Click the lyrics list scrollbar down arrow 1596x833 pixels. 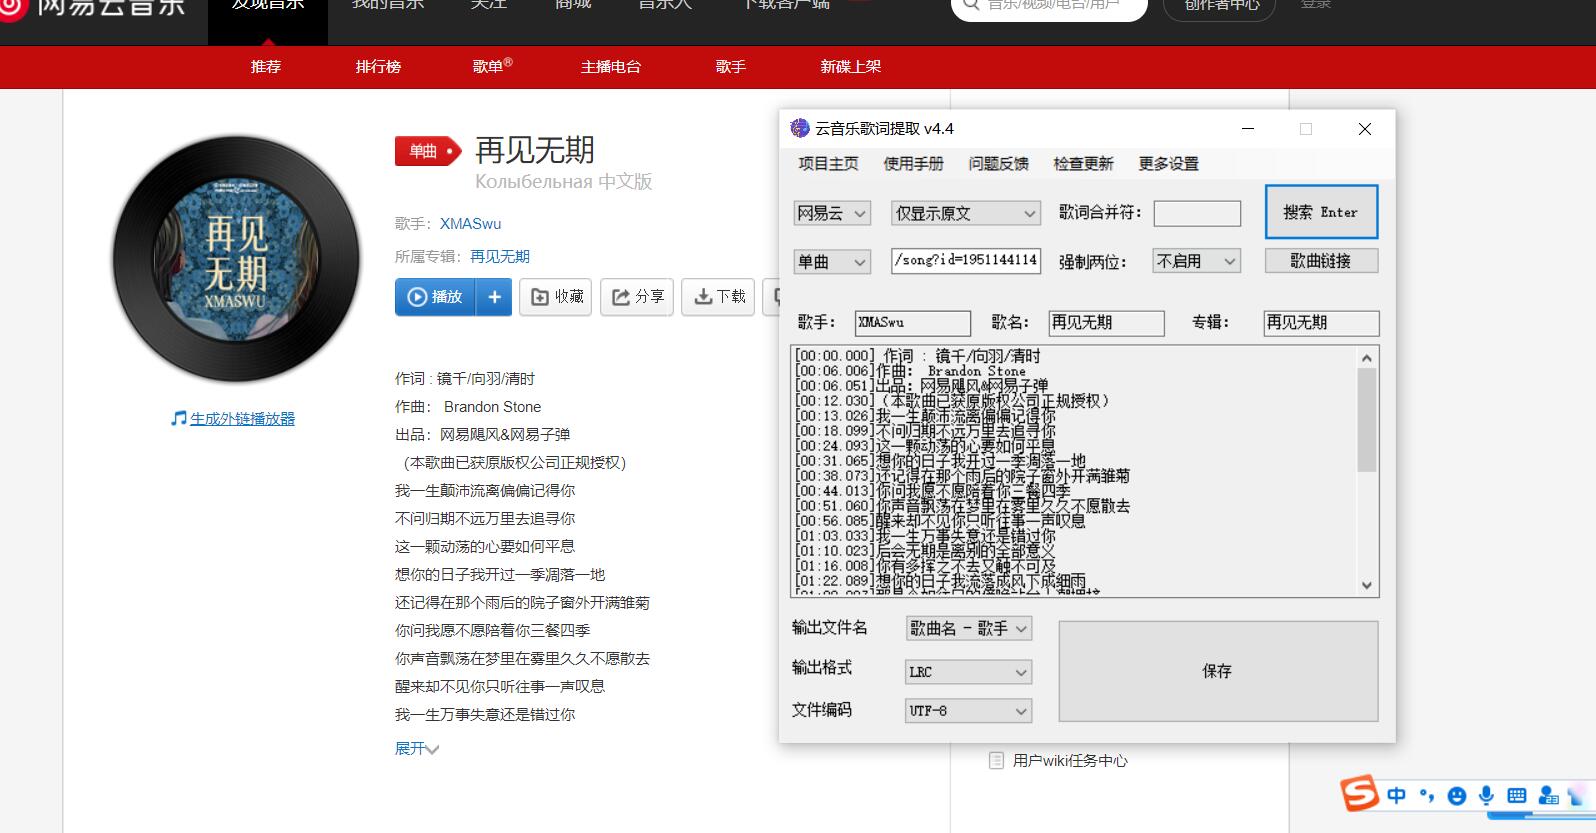click(1367, 586)
